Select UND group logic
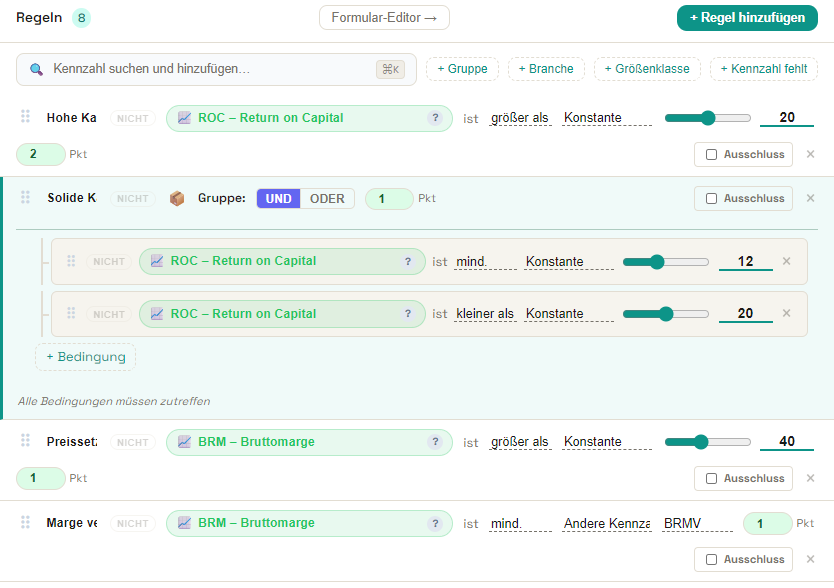 [x=279, y=198]
